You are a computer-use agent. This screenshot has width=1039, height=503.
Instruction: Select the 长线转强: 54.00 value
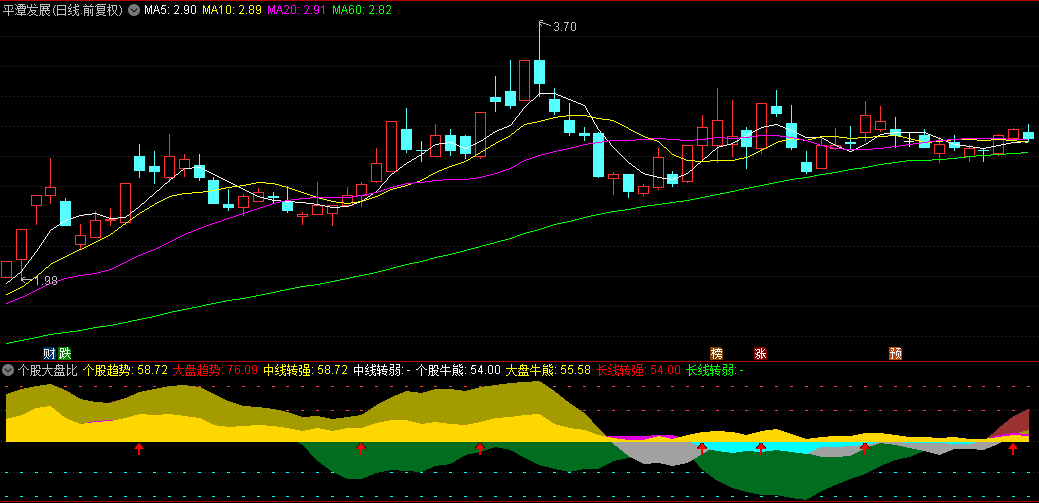pyautogui.click(x=638, y=370)
